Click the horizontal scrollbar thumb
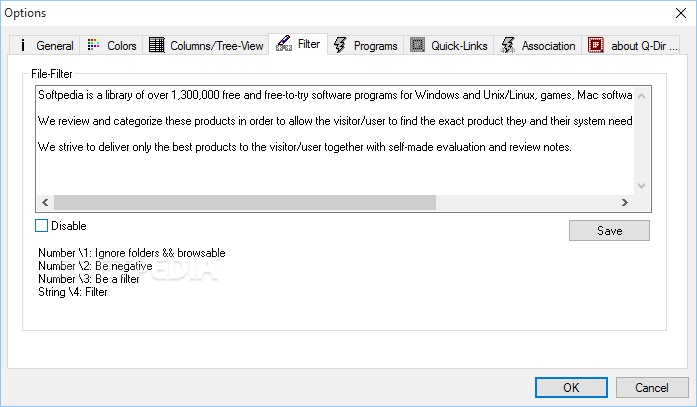This screenshot has height=407, width=697. point(245,203)
